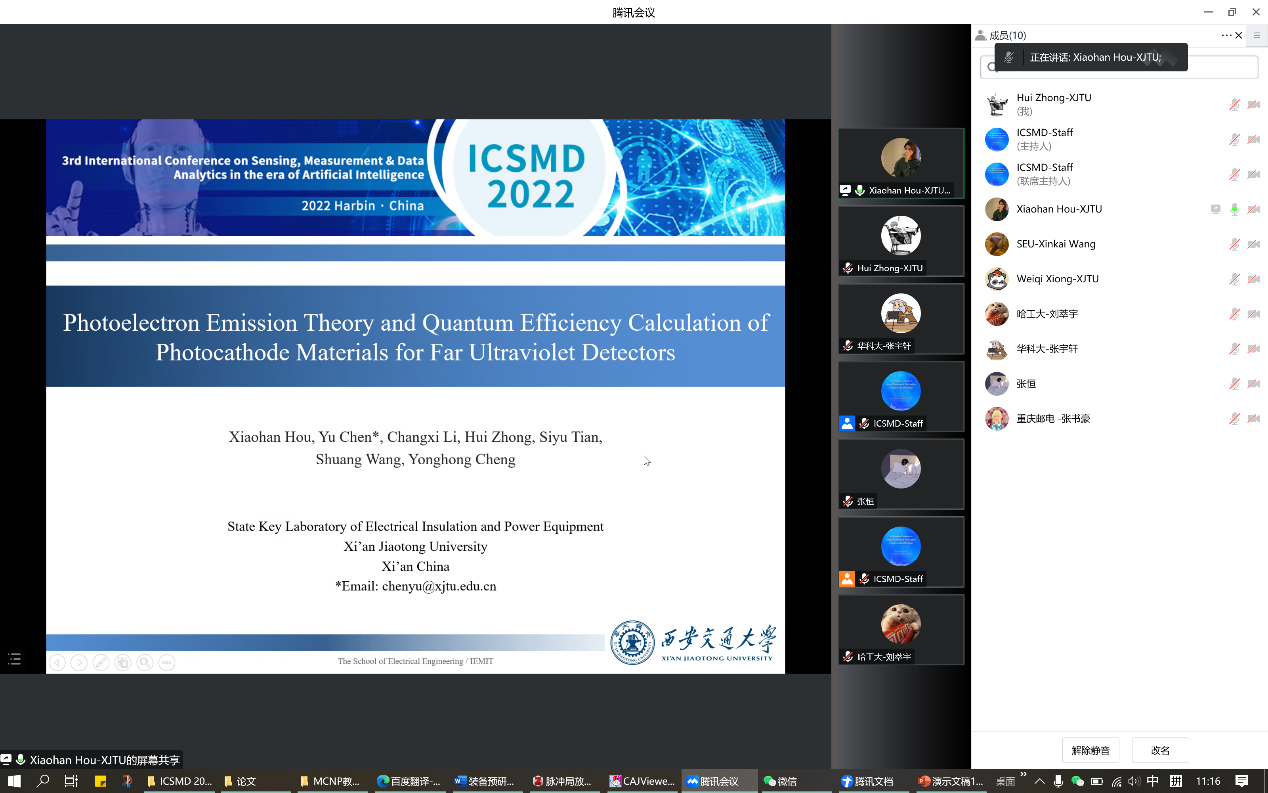Toggle camera icon for 重庆邮电-张书豪 row
Screen dimensions: 1268x793
point(1253,419)
